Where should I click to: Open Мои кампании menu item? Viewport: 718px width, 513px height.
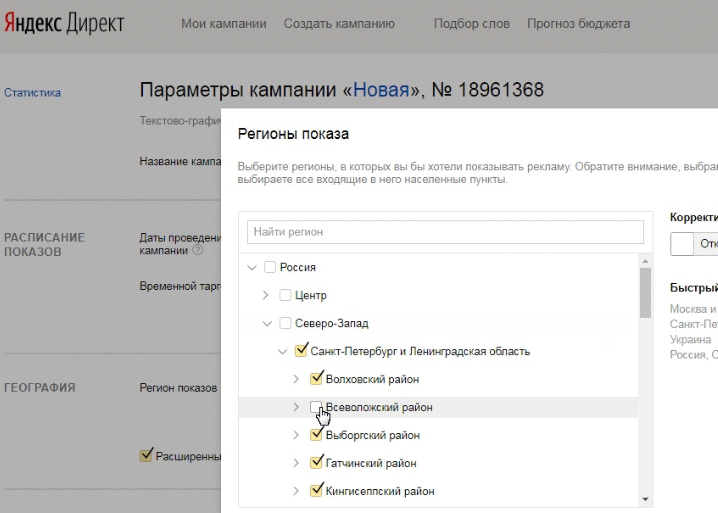223,24
